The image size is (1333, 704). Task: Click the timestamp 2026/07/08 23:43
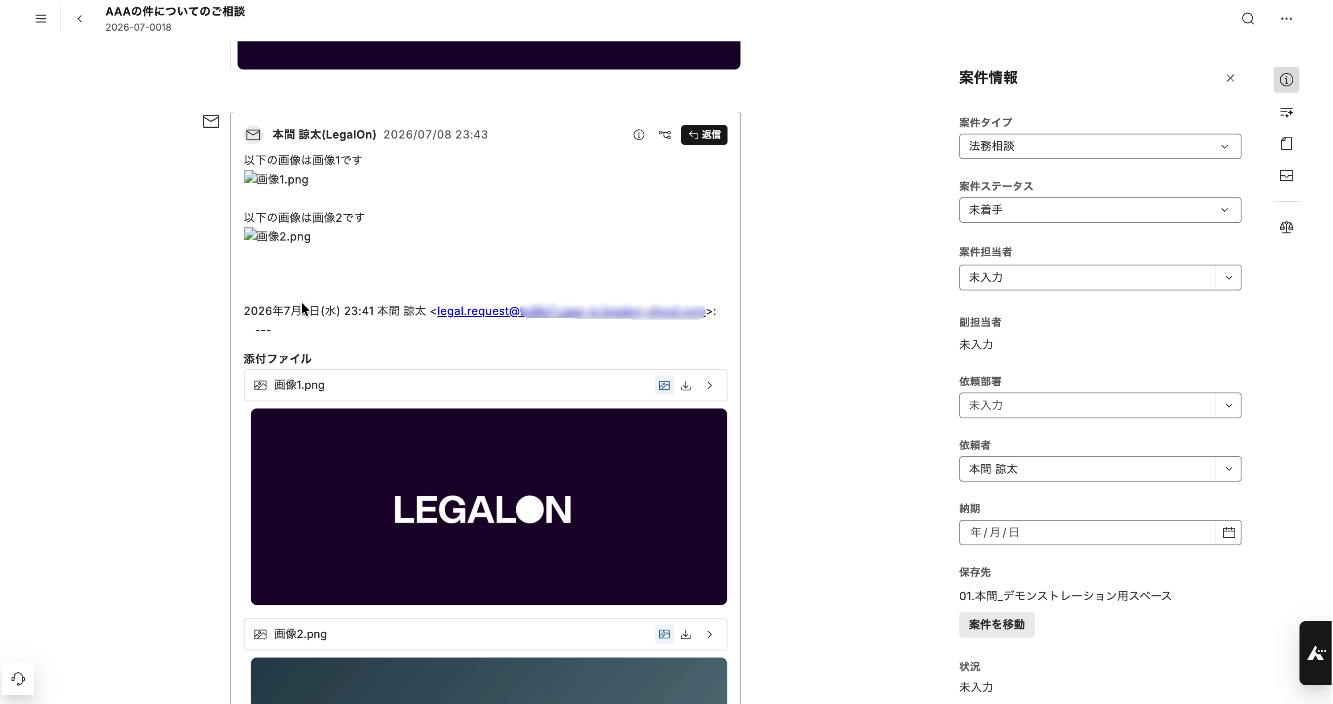coord(435,135)
